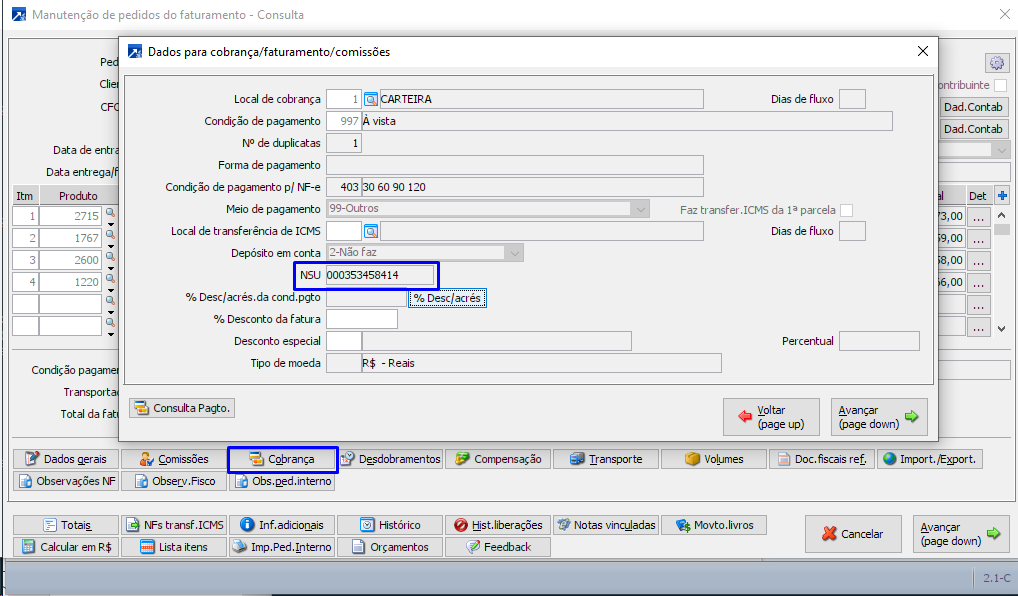Click the upper Dias de fluxo field

point(852,99)
